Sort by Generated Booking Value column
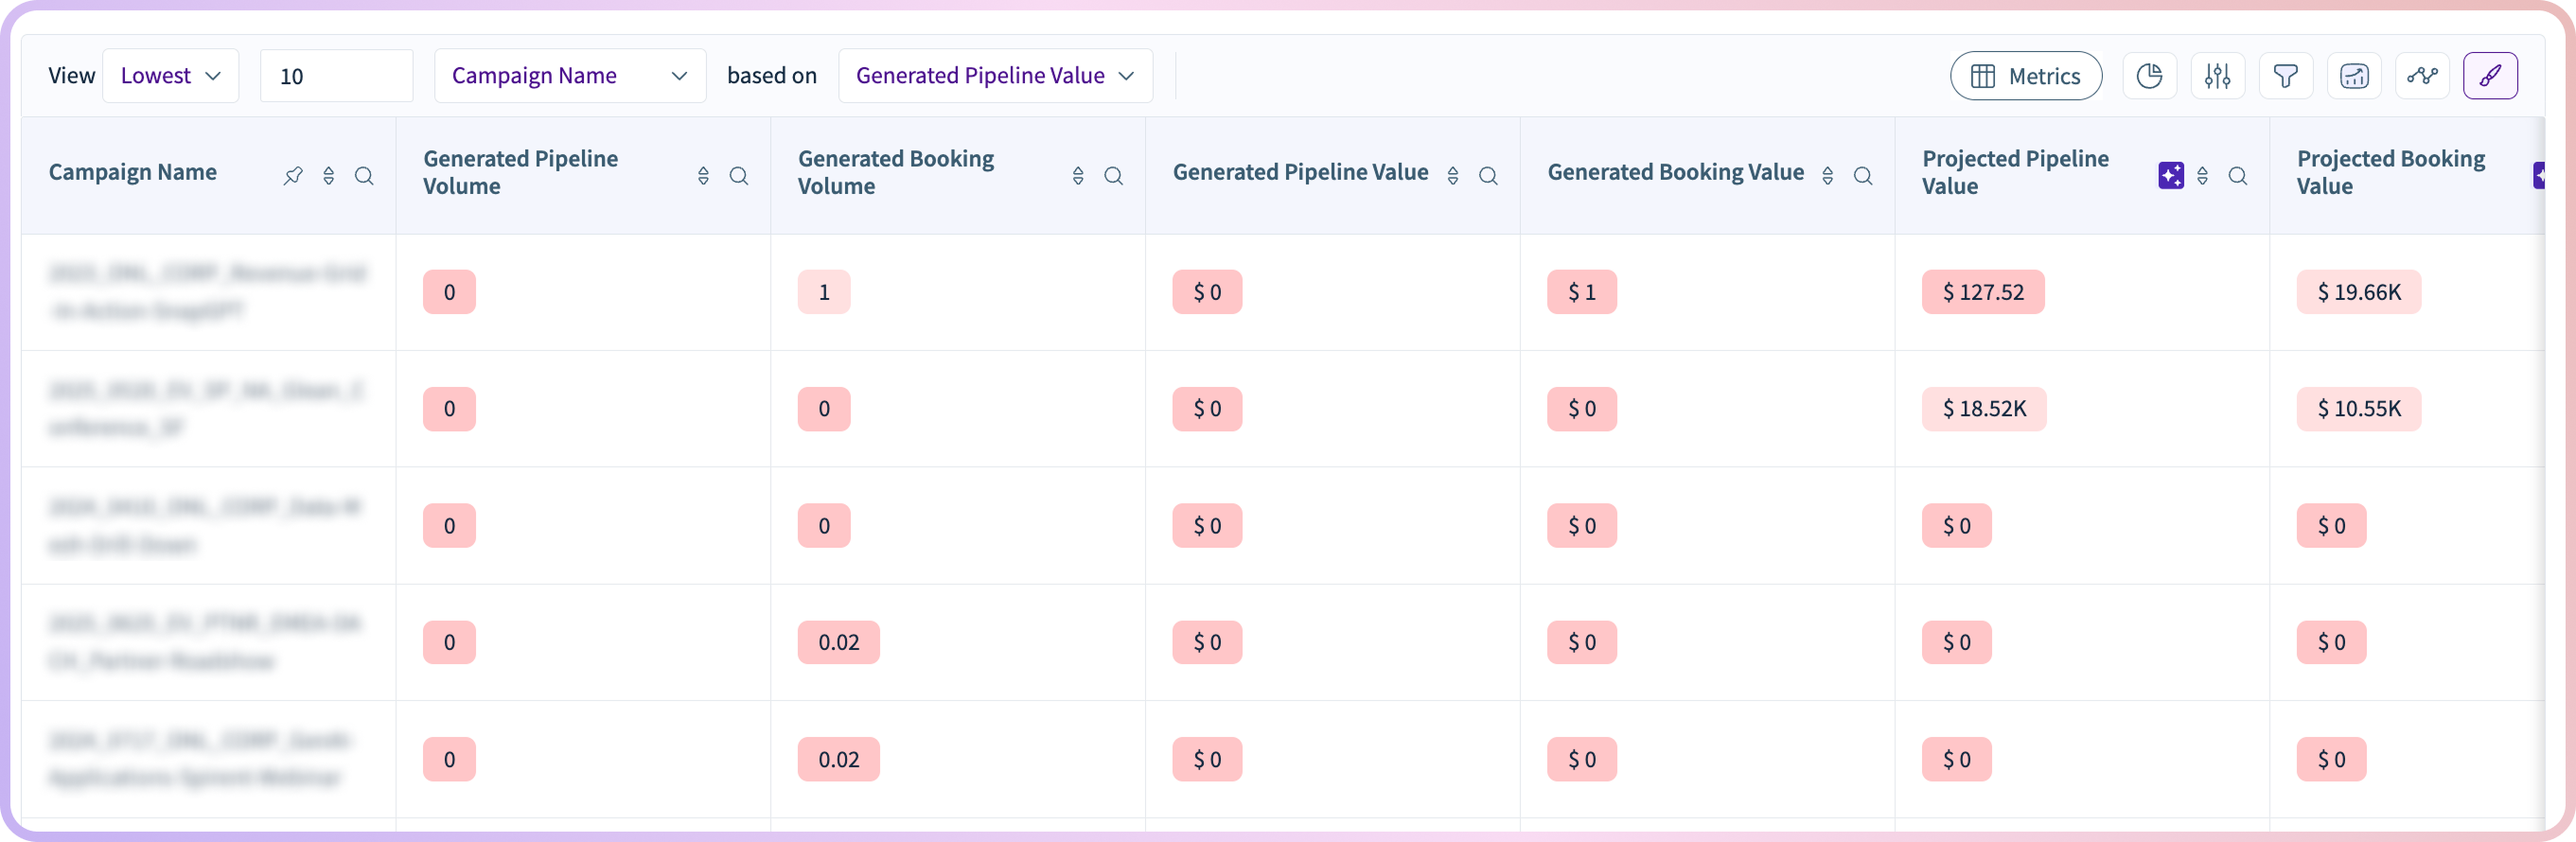 [x=1828, y=176]
